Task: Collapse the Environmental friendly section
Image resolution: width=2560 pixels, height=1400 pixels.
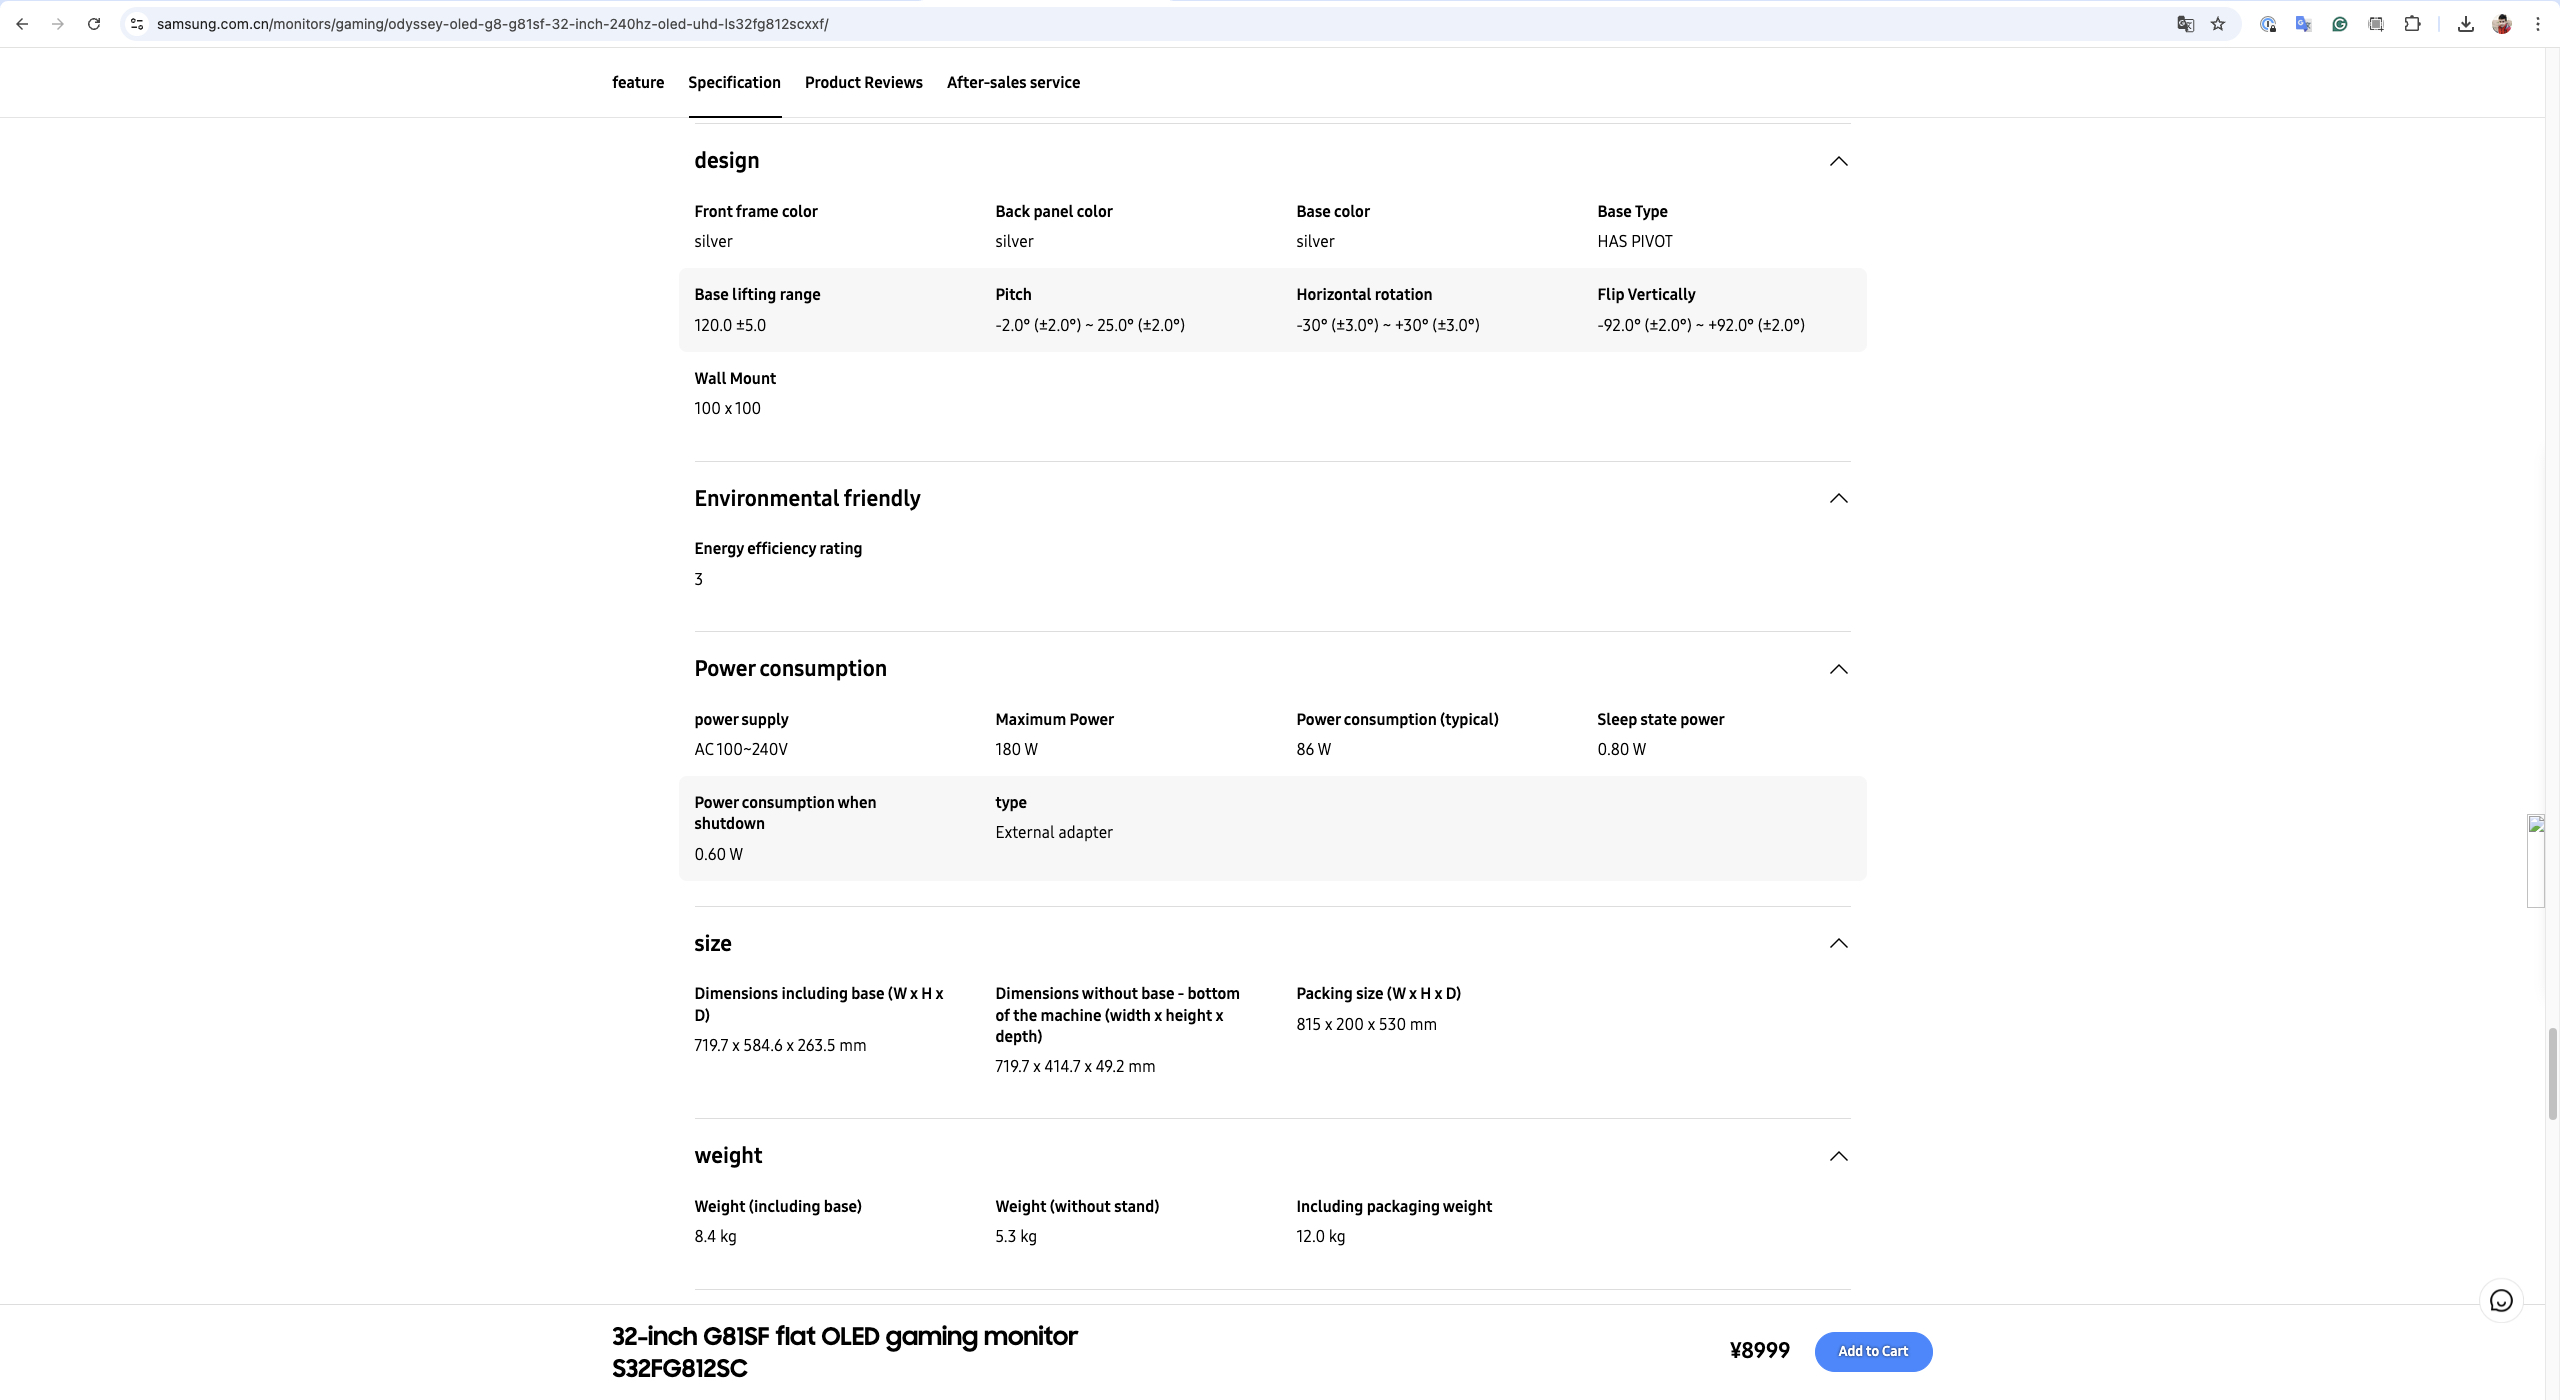Action: (x=1838, y=498)
